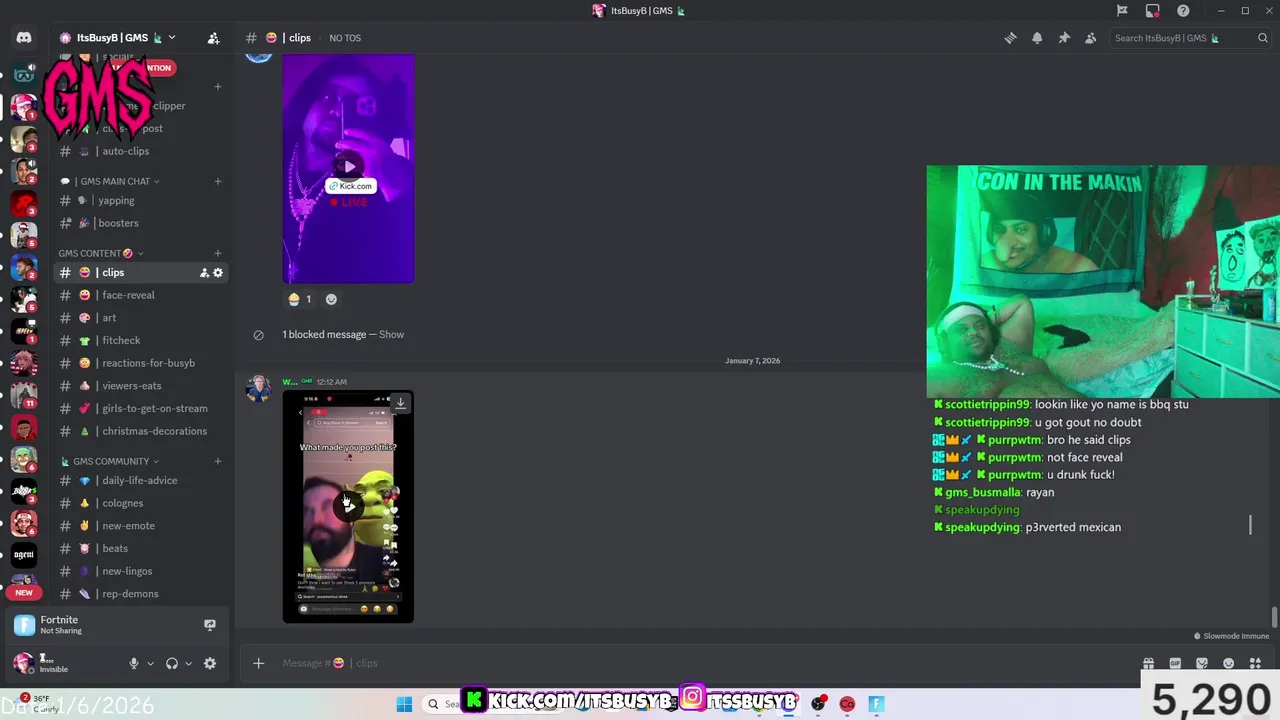Viewport: 1280px width, 720px height.
Task: Show the blocked message
Action: pos(391,334)
